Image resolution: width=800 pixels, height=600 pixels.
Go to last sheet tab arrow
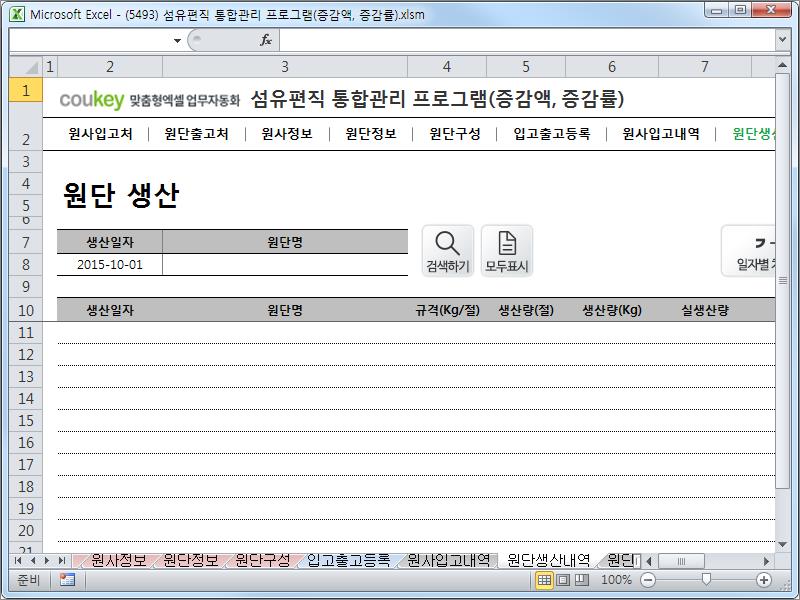coord(62,561)
